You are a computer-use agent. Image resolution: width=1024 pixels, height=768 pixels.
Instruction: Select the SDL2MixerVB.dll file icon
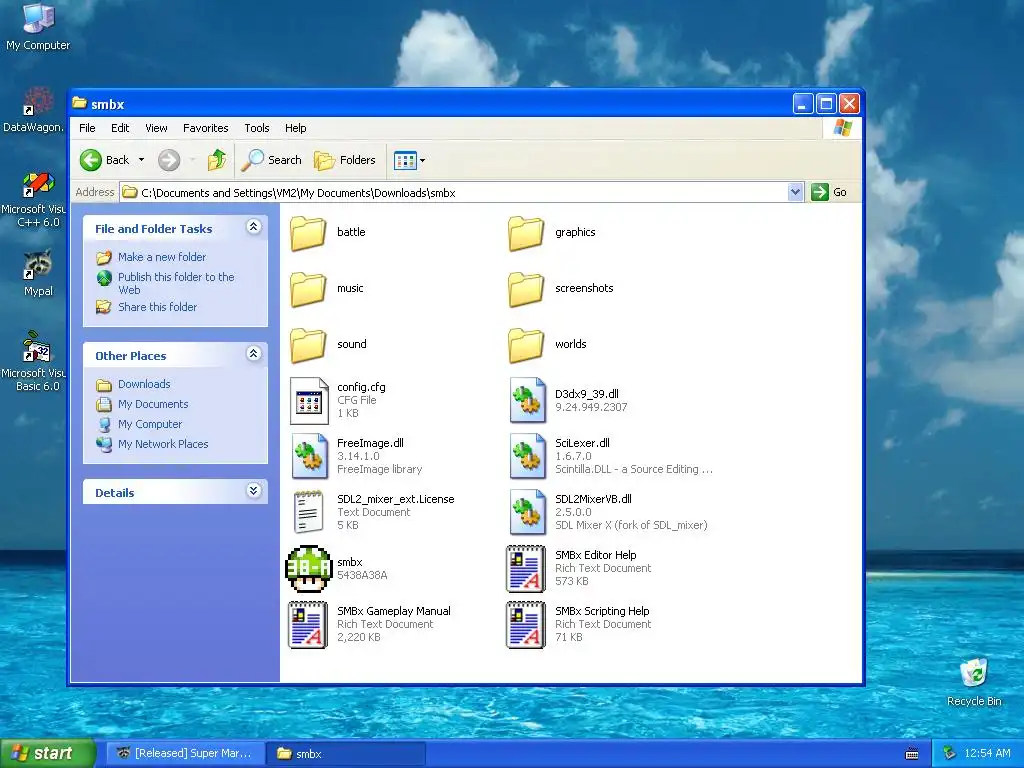pyautogui.click(x=528, y=512)
